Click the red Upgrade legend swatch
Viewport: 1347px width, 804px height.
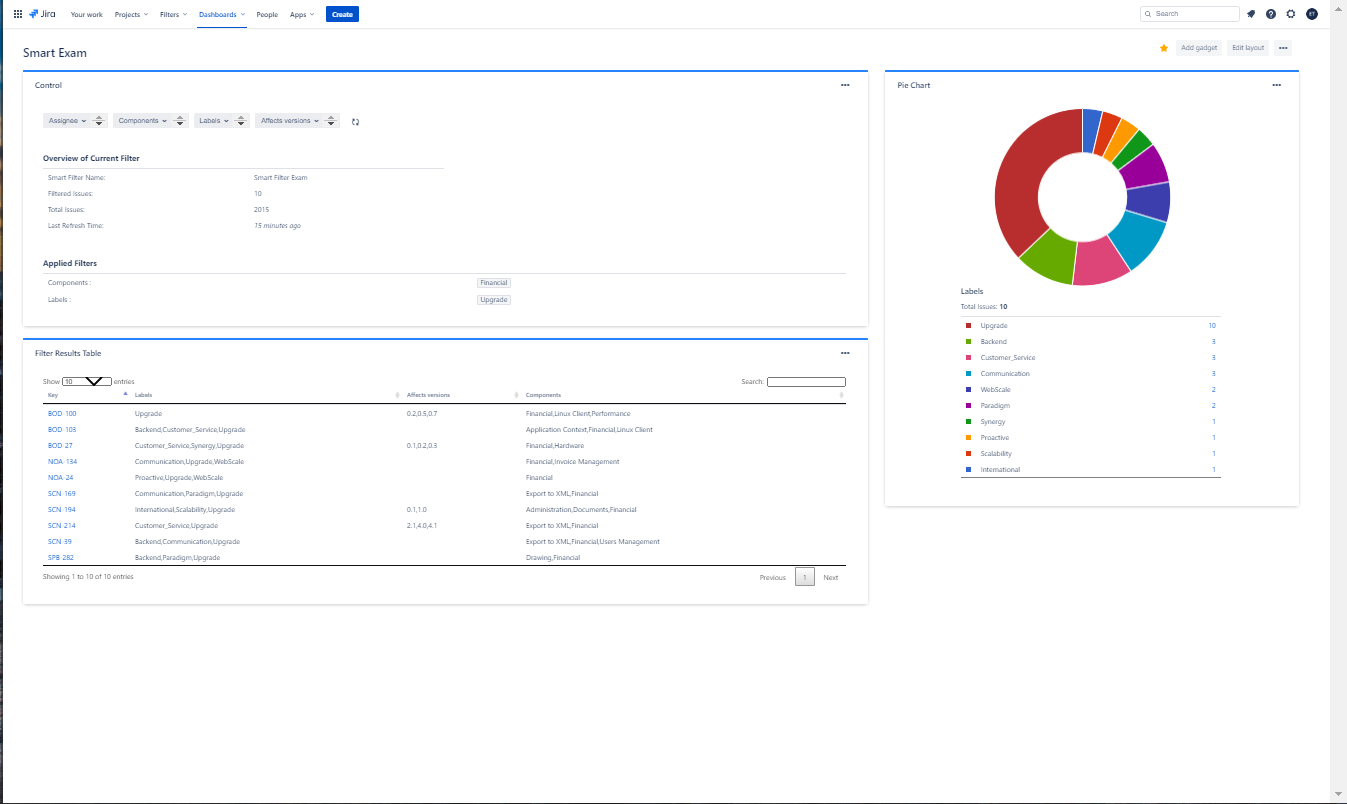[x=968, y=326]
